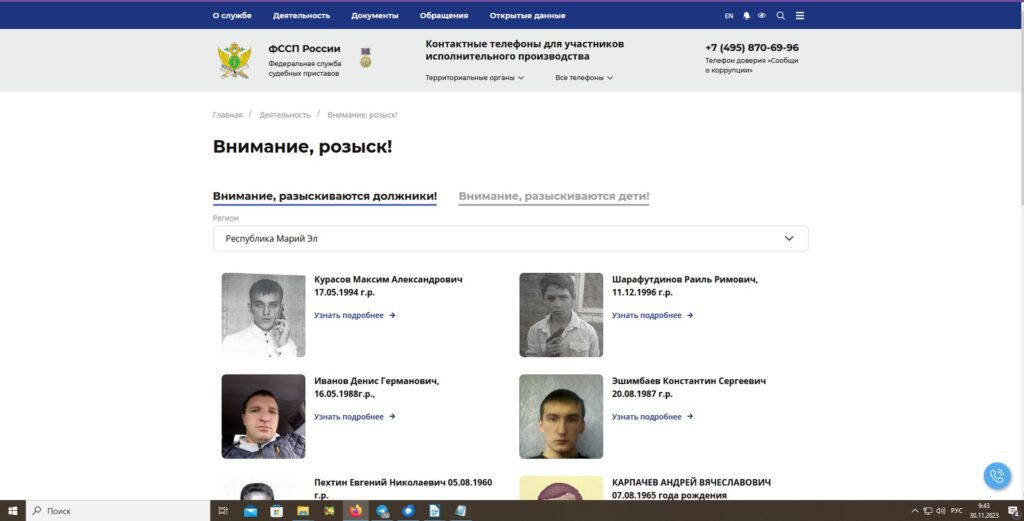Expand the Все телефоны dropdown

coord(584,78)
